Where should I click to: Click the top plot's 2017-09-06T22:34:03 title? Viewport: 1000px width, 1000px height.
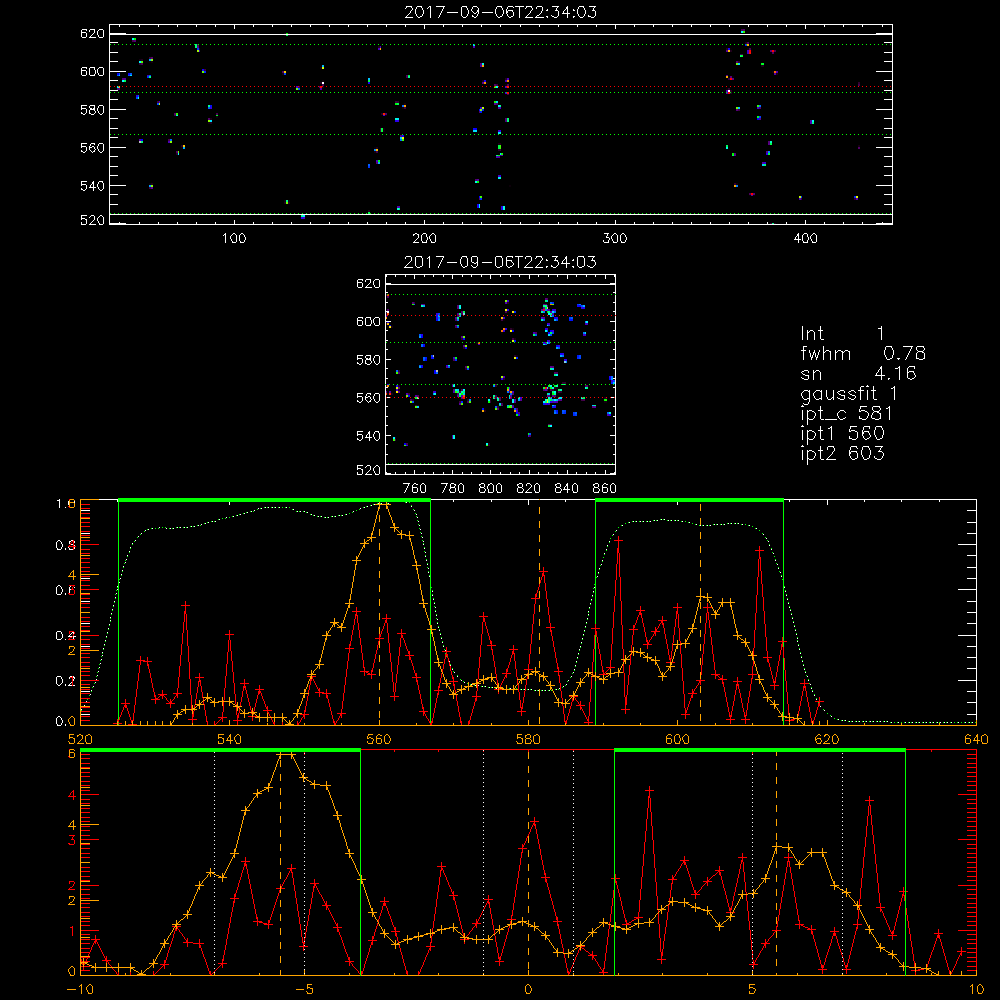point(501,12)
